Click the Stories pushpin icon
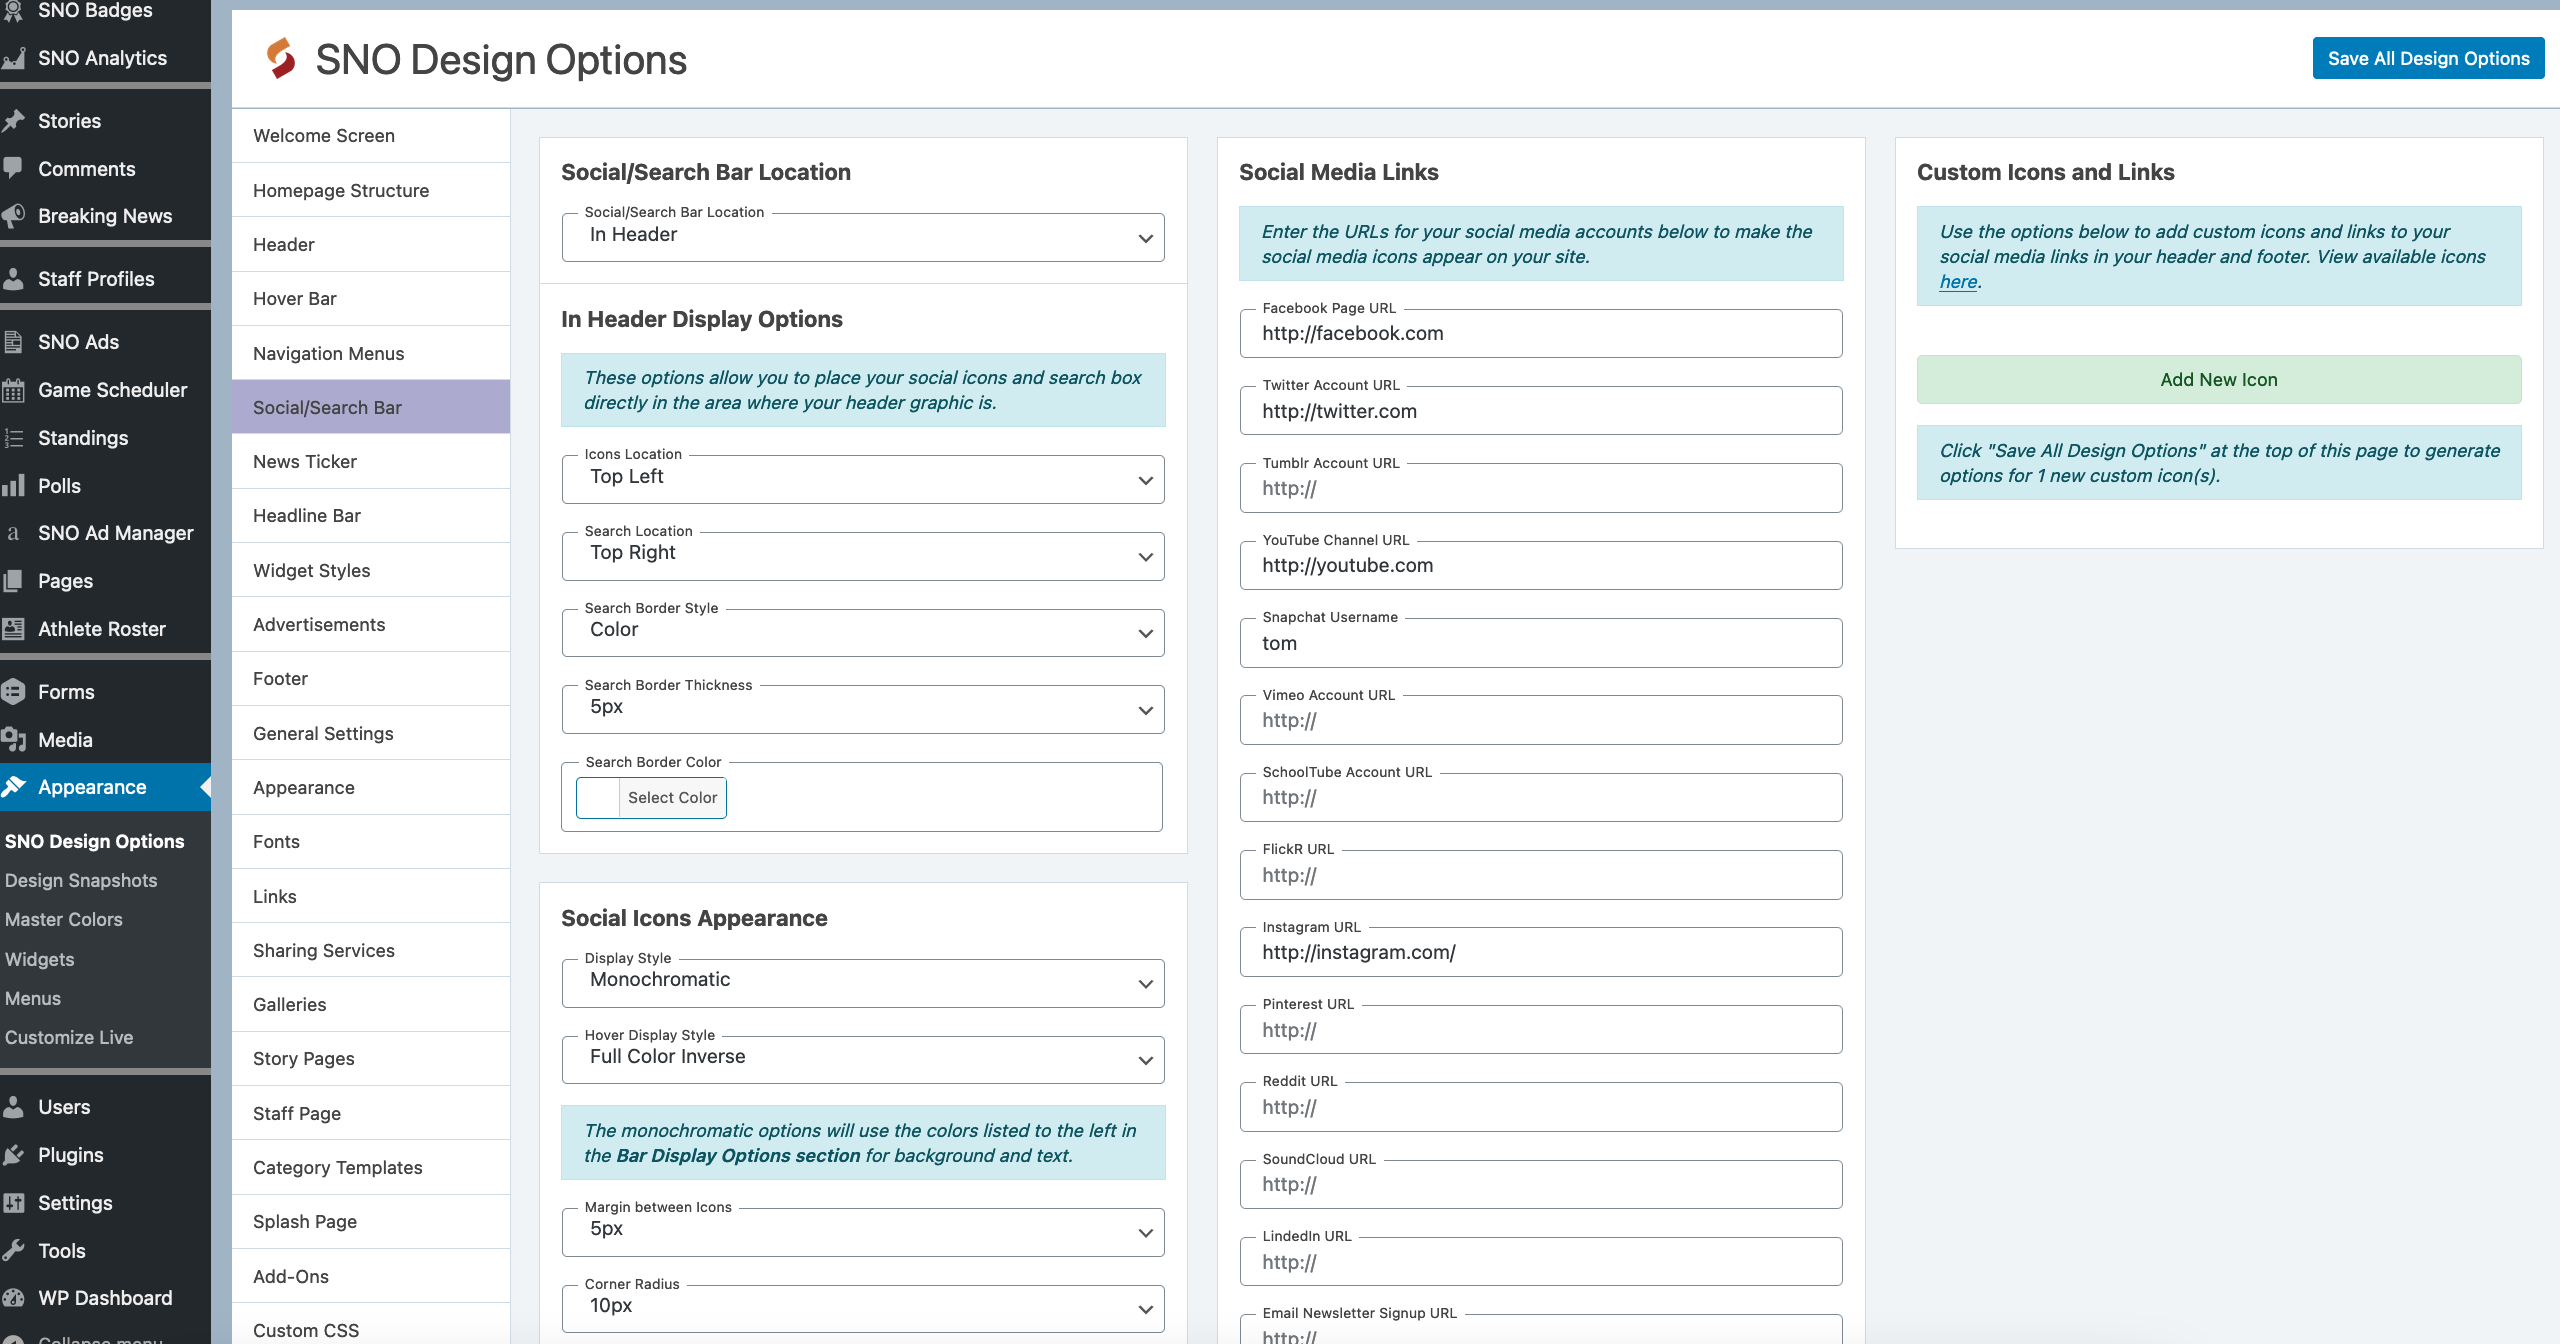The image size is (2560, 1344). click(x=13, y=121)
